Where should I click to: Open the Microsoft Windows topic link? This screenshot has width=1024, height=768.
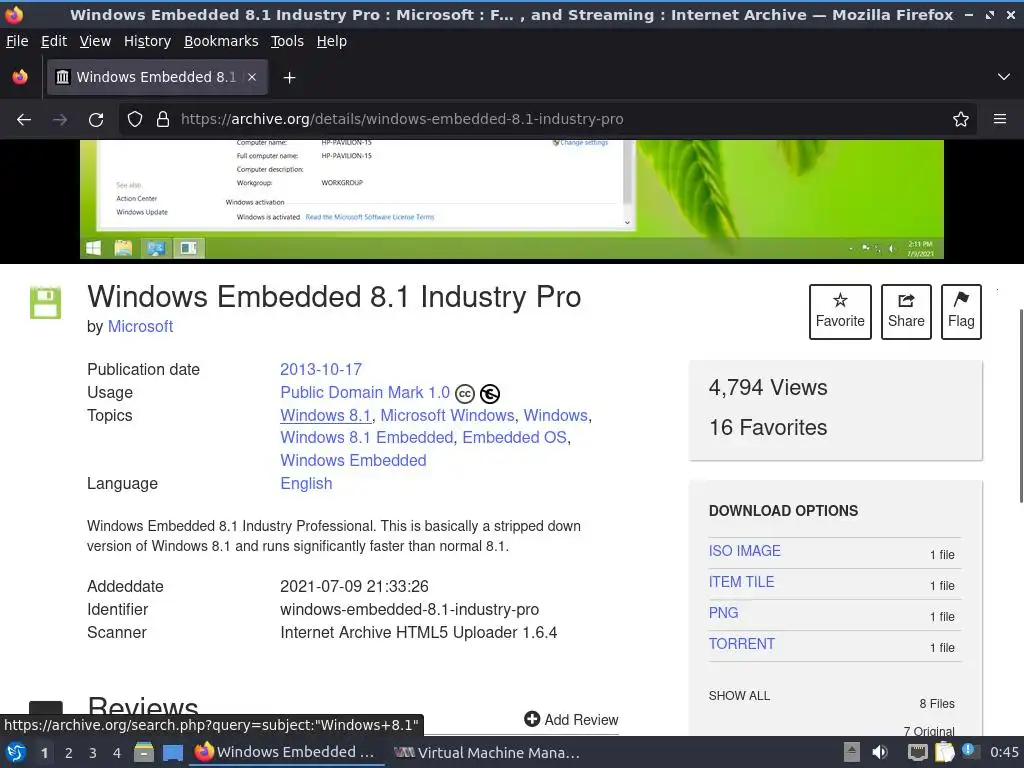point(447,415)
